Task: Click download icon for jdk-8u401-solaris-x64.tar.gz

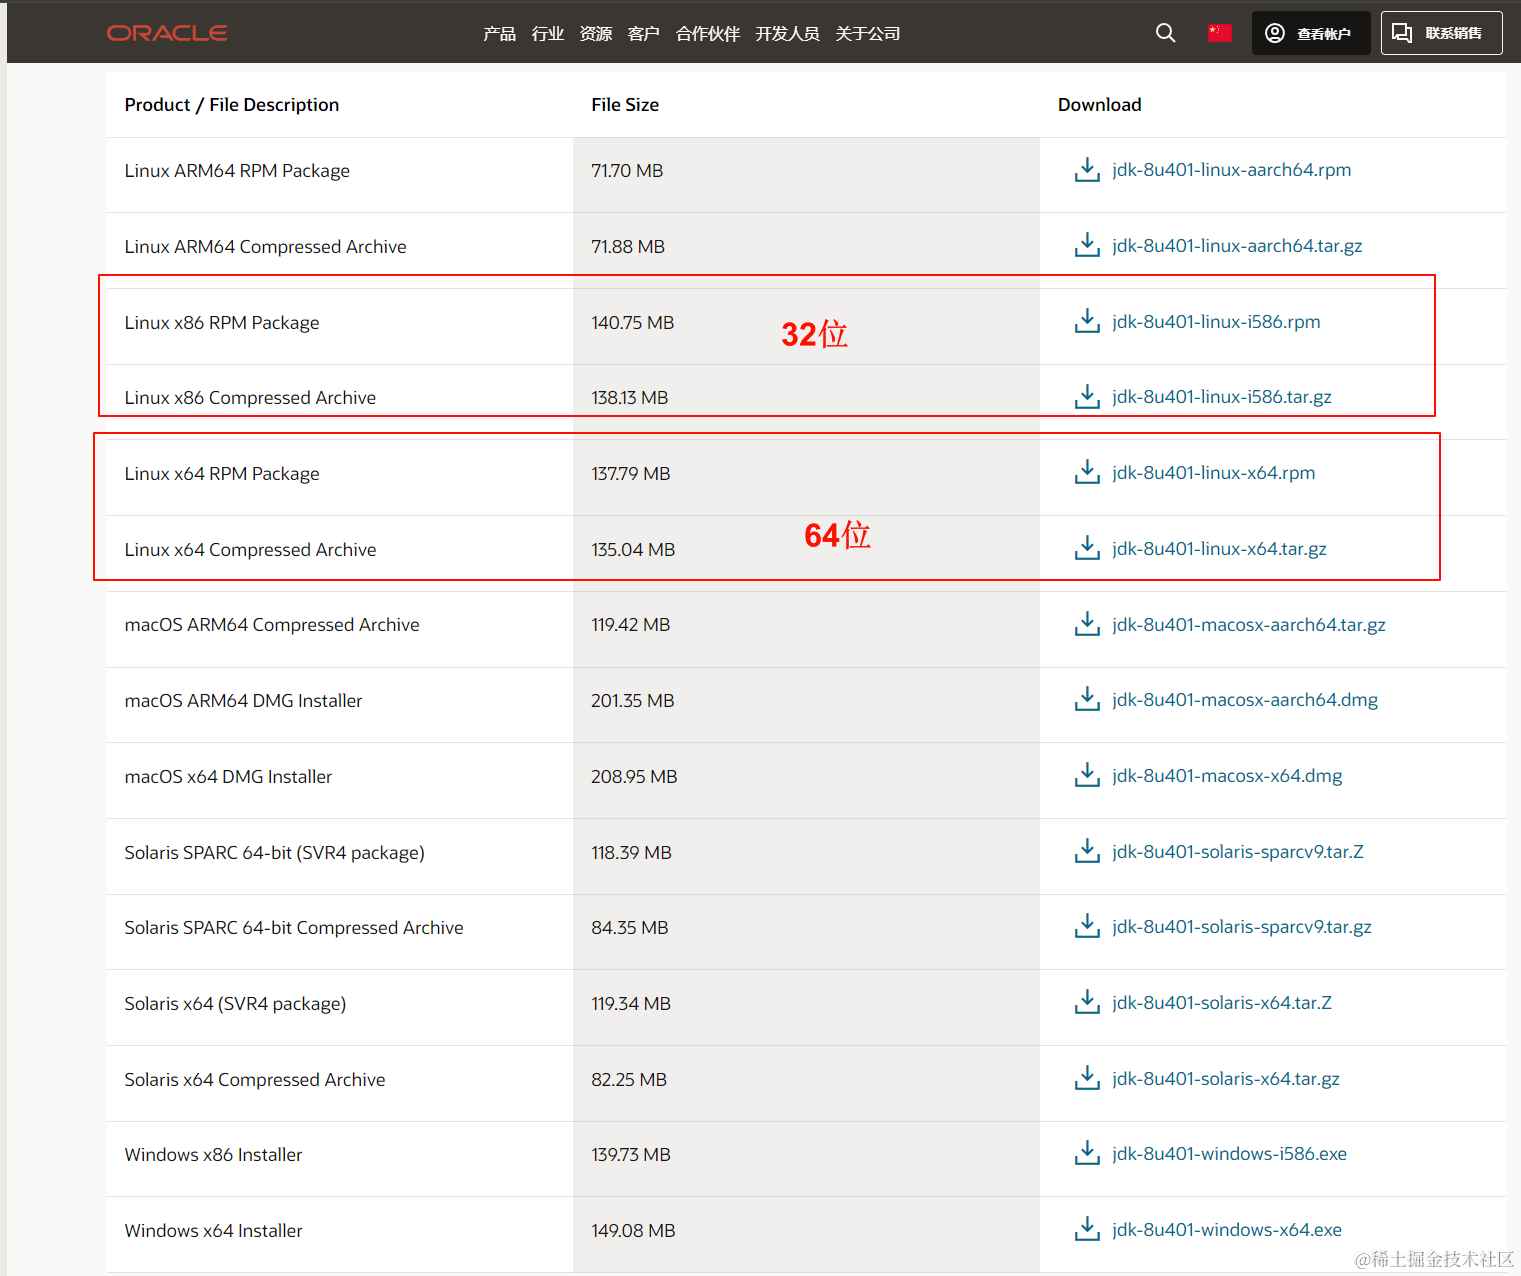Action: [x=1087, y=1078]
